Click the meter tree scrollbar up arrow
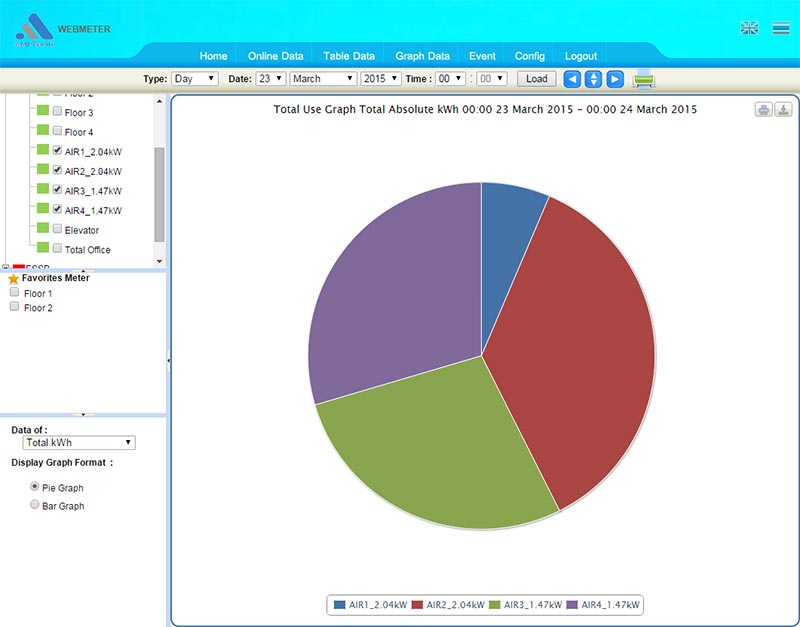 159,101
